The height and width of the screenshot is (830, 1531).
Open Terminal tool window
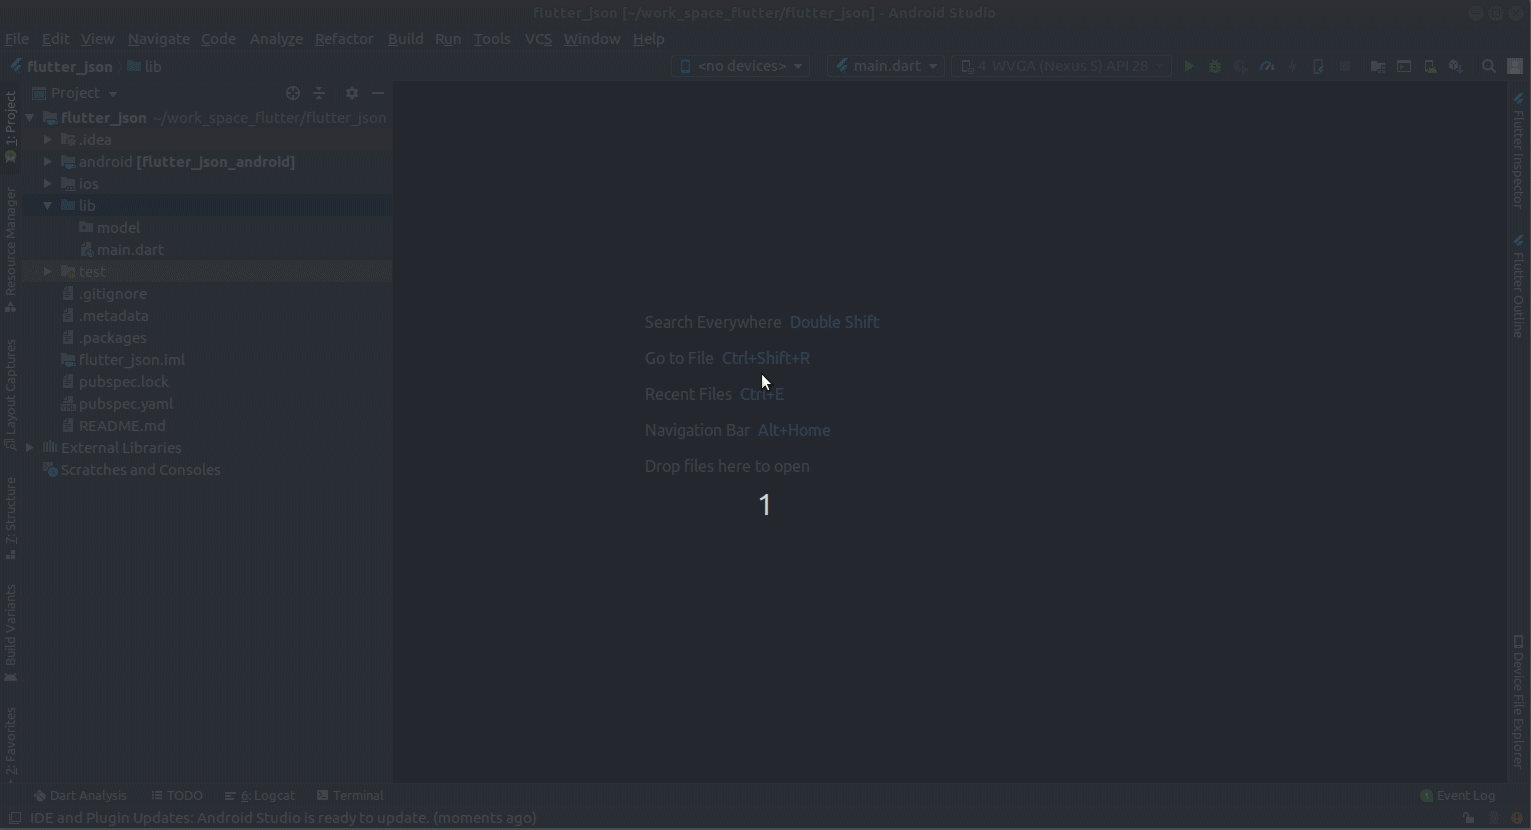click(x=350, y=796)
